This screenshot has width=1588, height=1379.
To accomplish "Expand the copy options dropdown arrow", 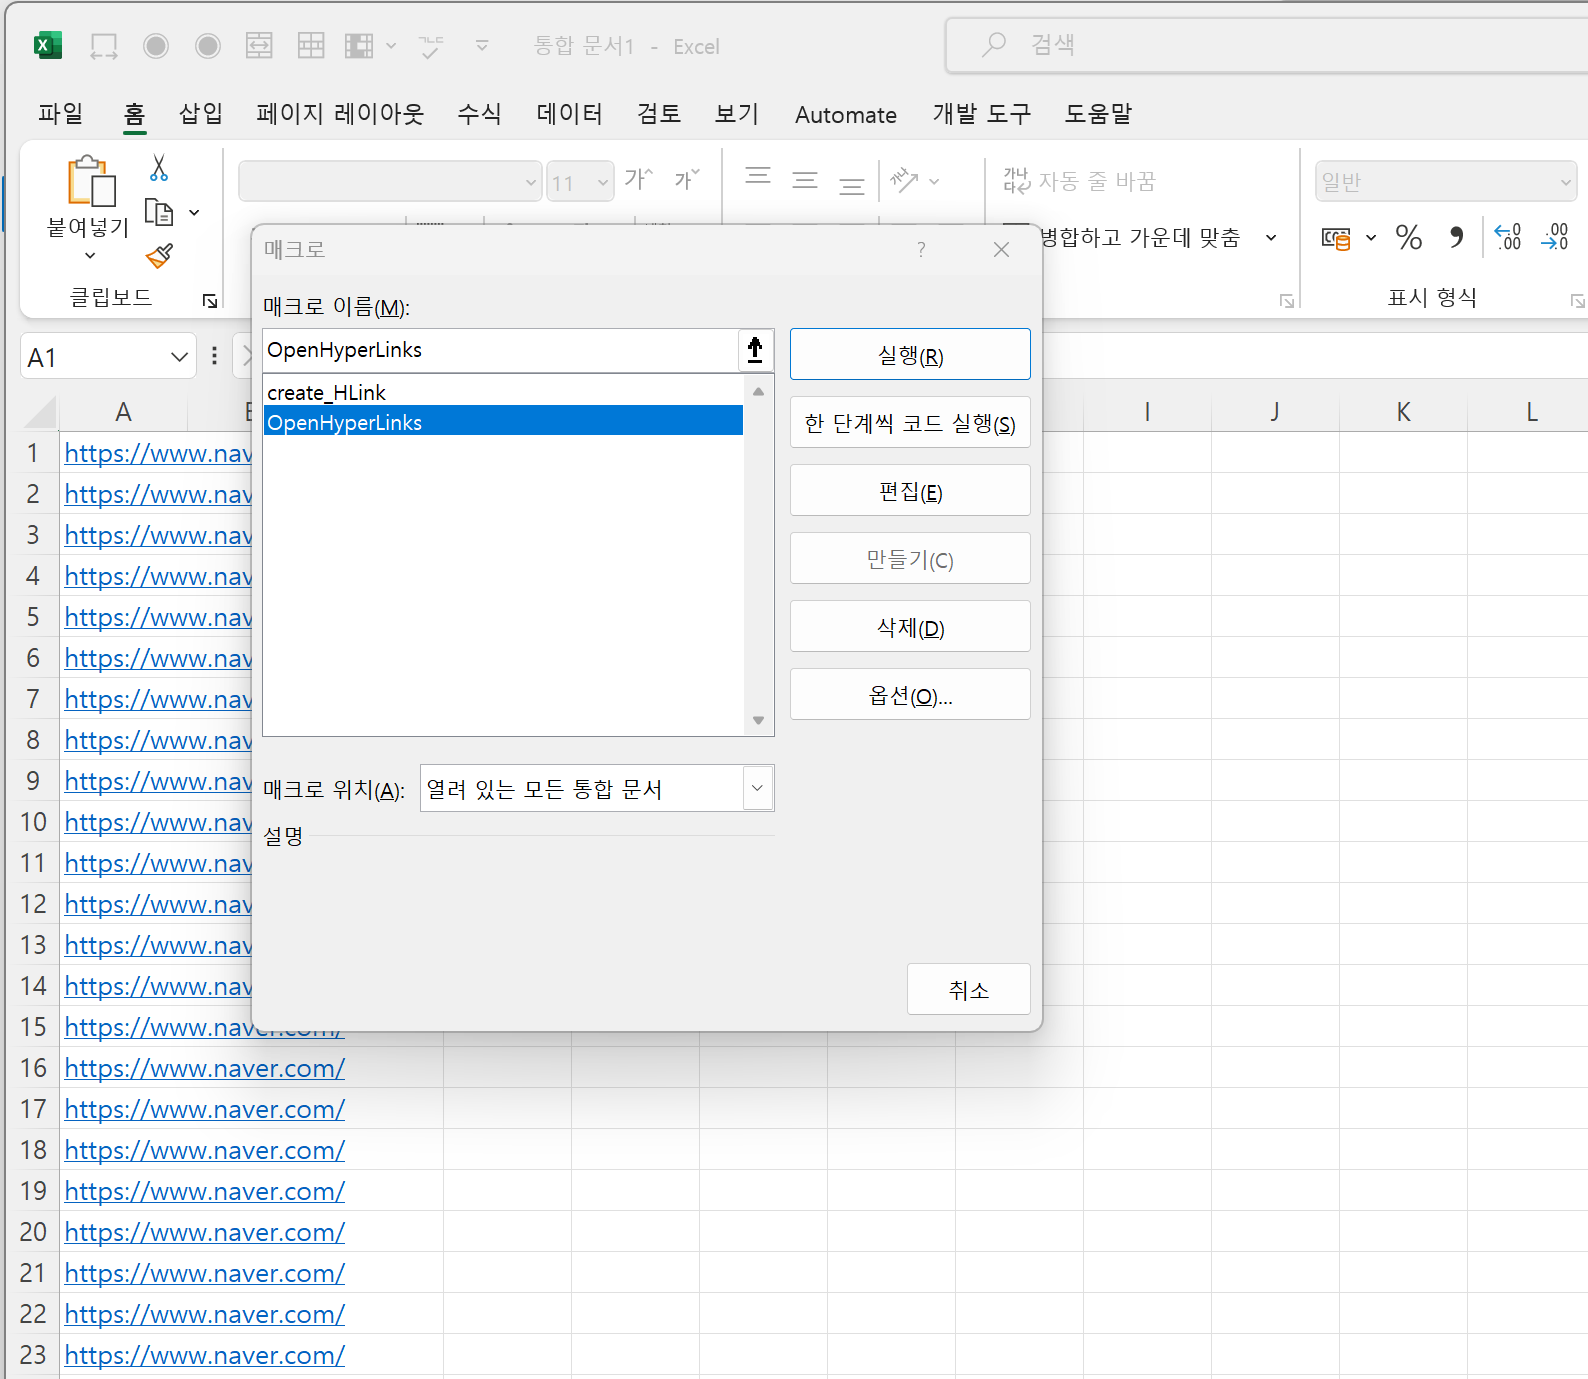I will (x=194, y=213).
